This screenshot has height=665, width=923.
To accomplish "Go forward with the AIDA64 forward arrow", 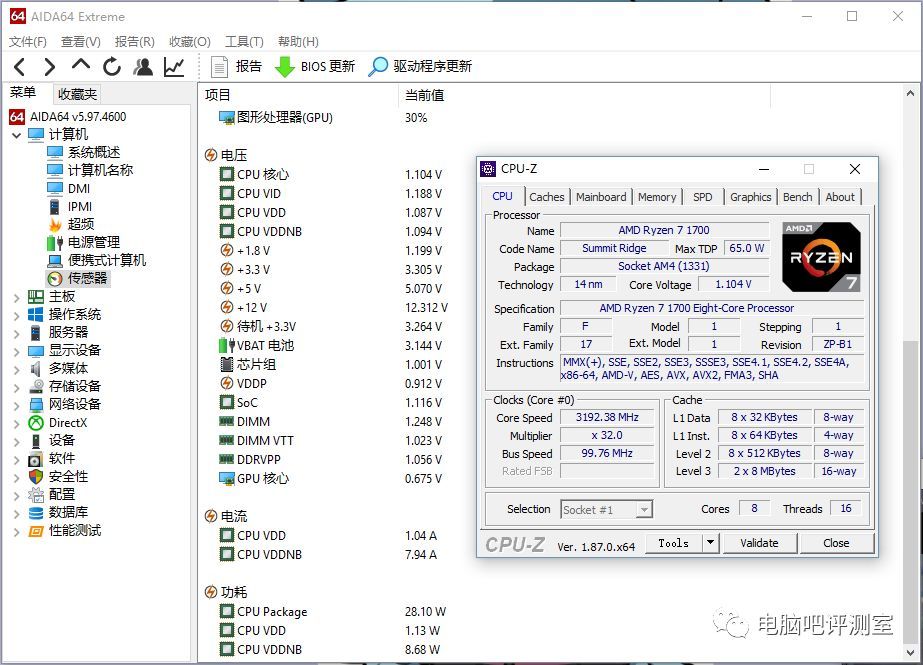I will coord(50,66).
